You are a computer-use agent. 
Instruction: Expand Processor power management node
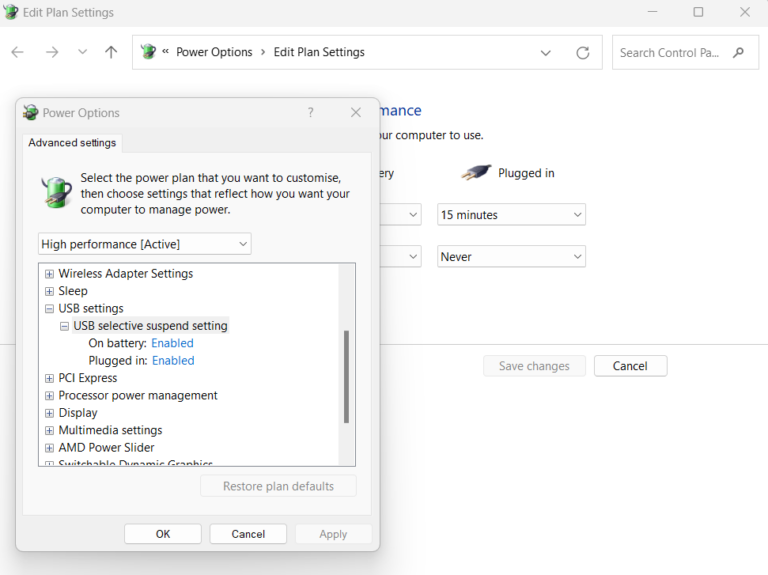tap(49, 396)
